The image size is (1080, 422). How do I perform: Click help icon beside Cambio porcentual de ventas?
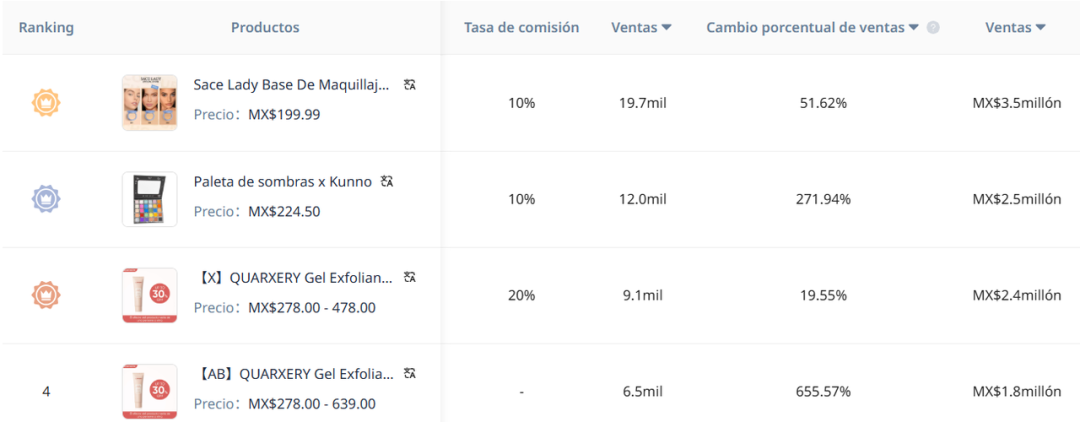coord(933,28)
